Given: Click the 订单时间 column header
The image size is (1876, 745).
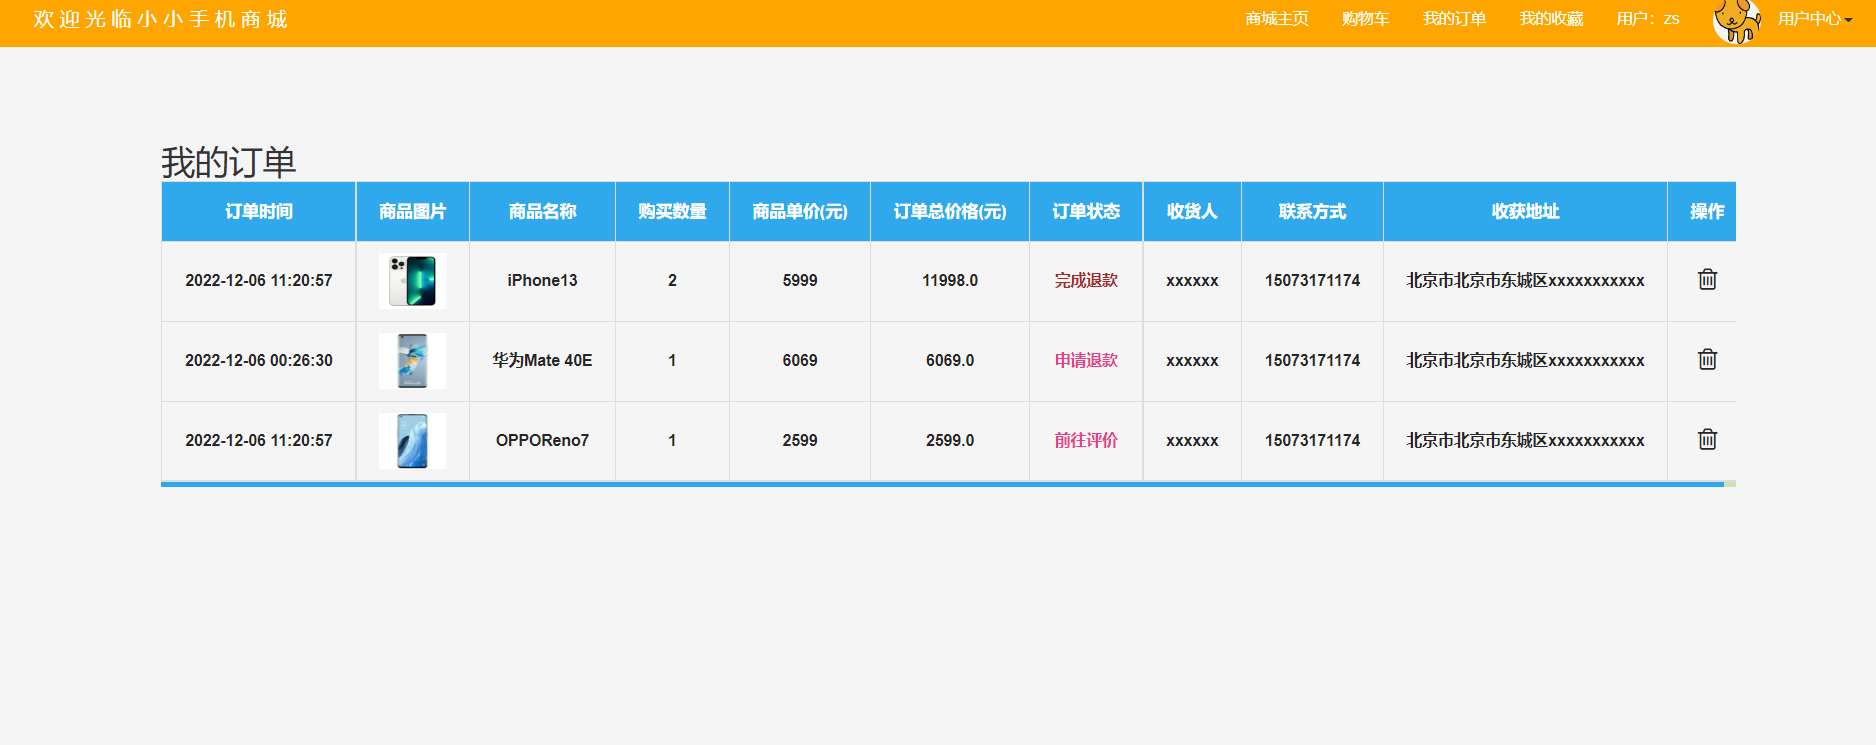Looking at the screenshot, I should pyautogui.click(x=259, y=211).
